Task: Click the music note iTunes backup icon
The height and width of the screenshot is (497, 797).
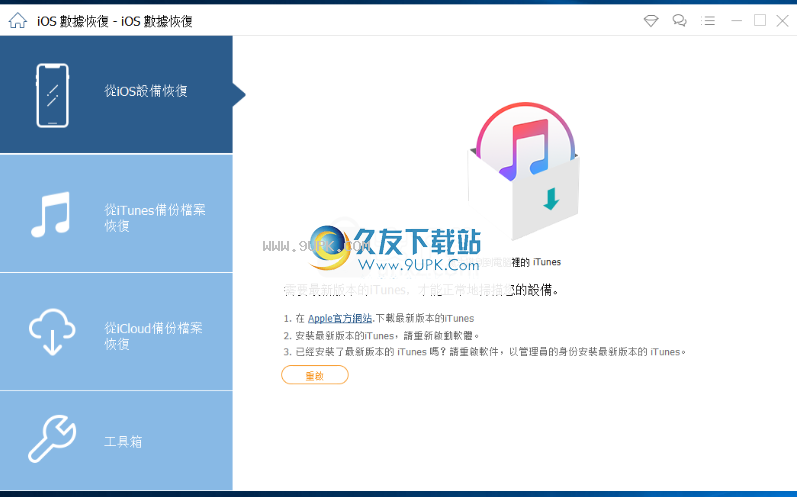Action: 51,214
